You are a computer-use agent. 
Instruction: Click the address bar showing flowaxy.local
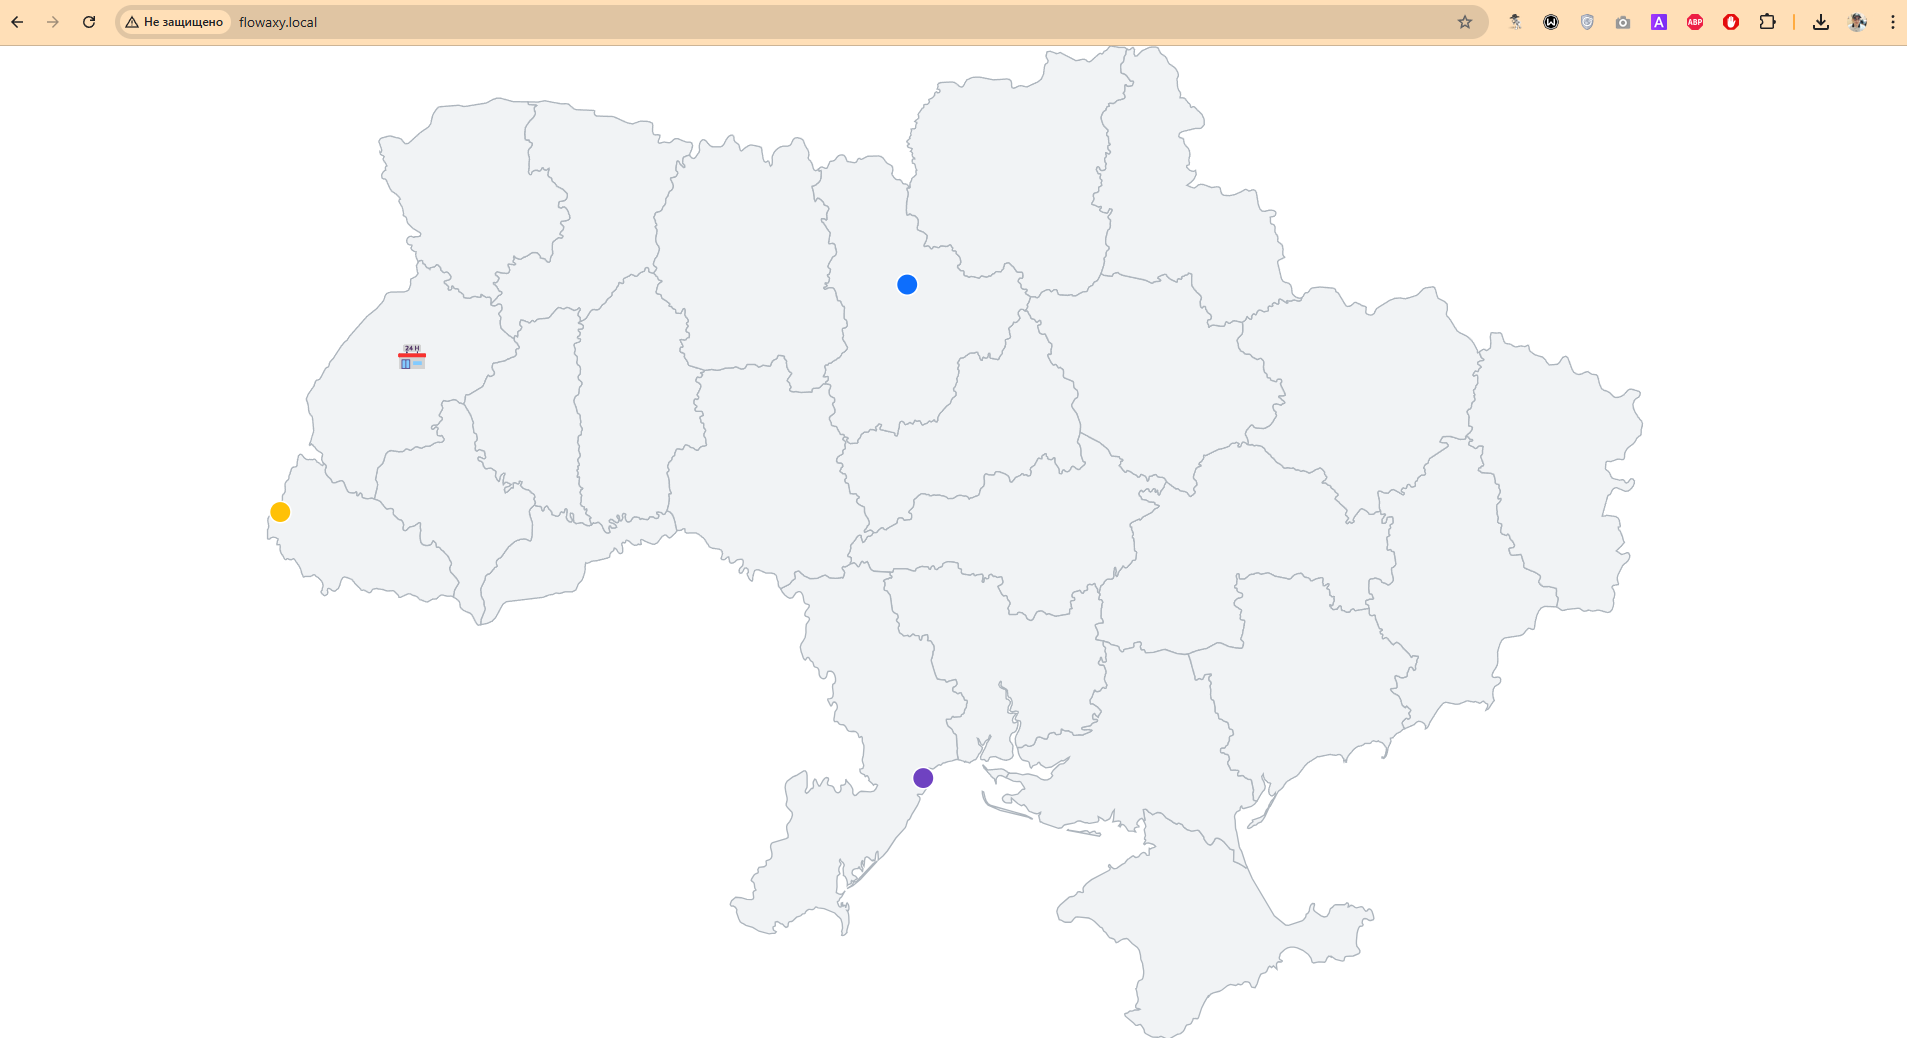click(x=800, y=22)
